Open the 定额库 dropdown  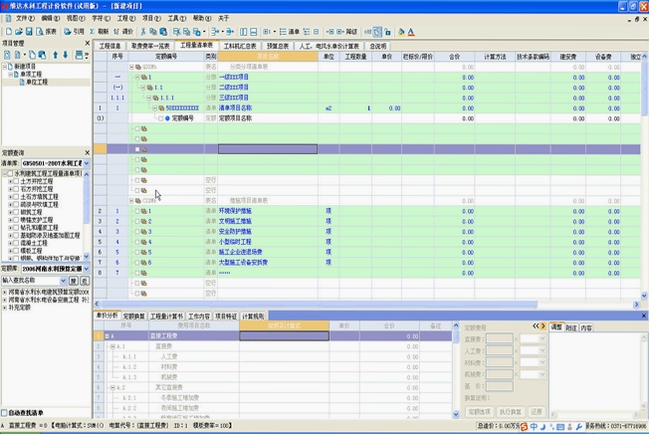tap(87, 269)
